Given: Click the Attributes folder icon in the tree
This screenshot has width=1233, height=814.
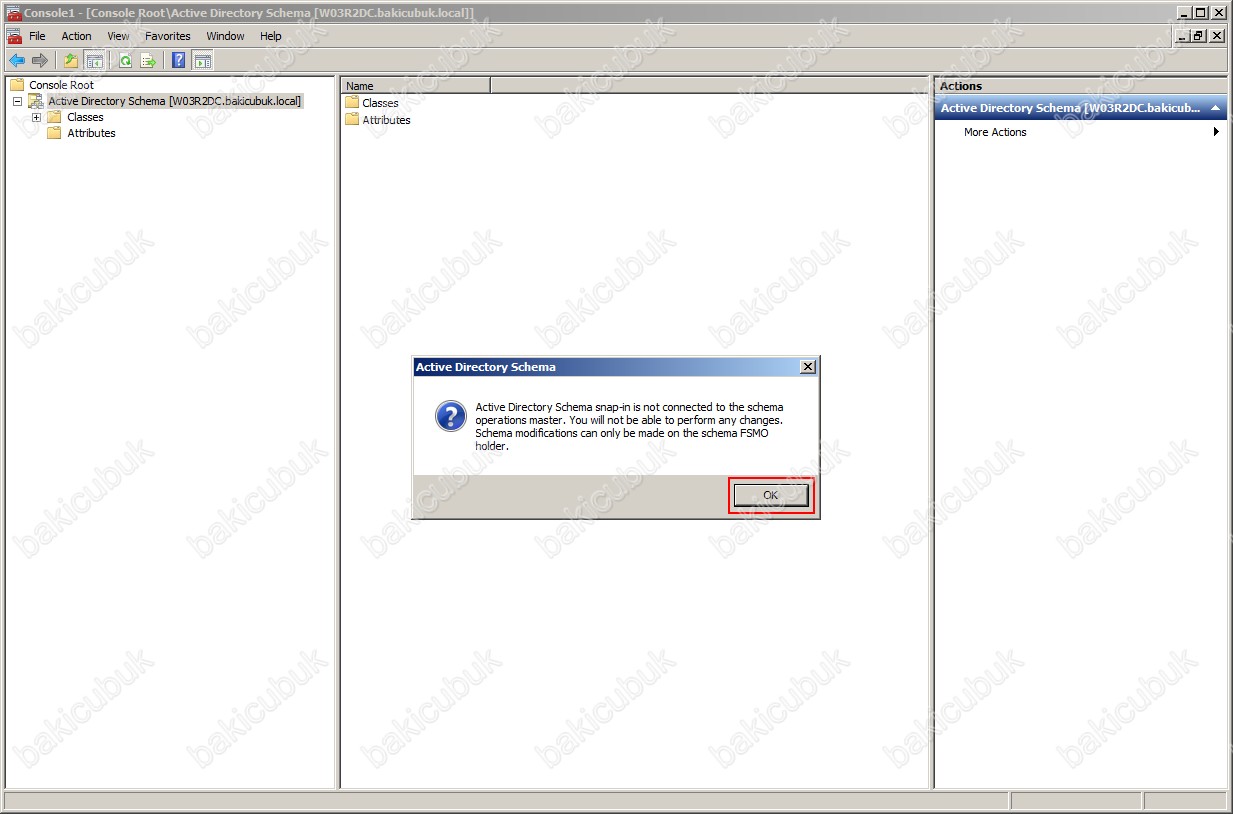Looking at the screenshot, I should coord(54,133).
